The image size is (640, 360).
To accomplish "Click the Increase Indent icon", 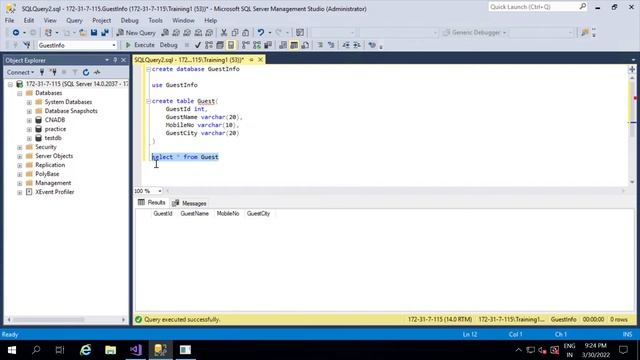I will pyautogui.click(x=357, y=45).
